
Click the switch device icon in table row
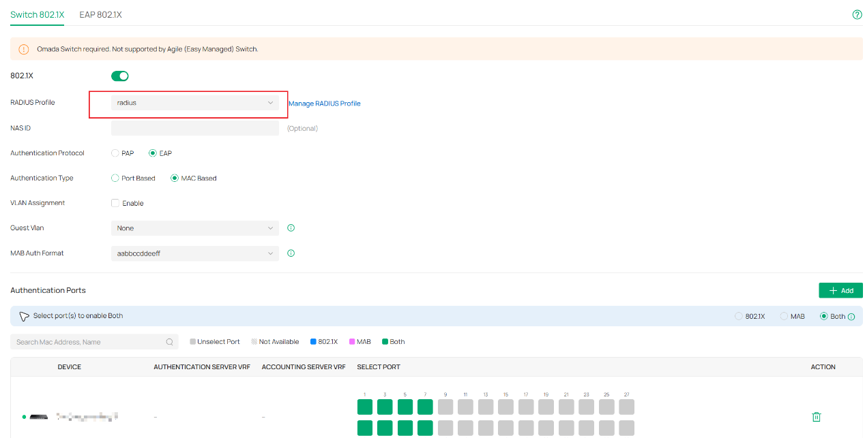coord(39,416)
